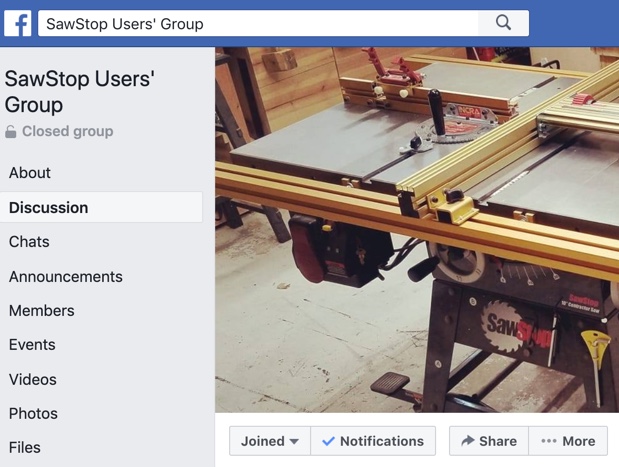Click the Share button
619x467 pixels.
[x=489, y=441]
